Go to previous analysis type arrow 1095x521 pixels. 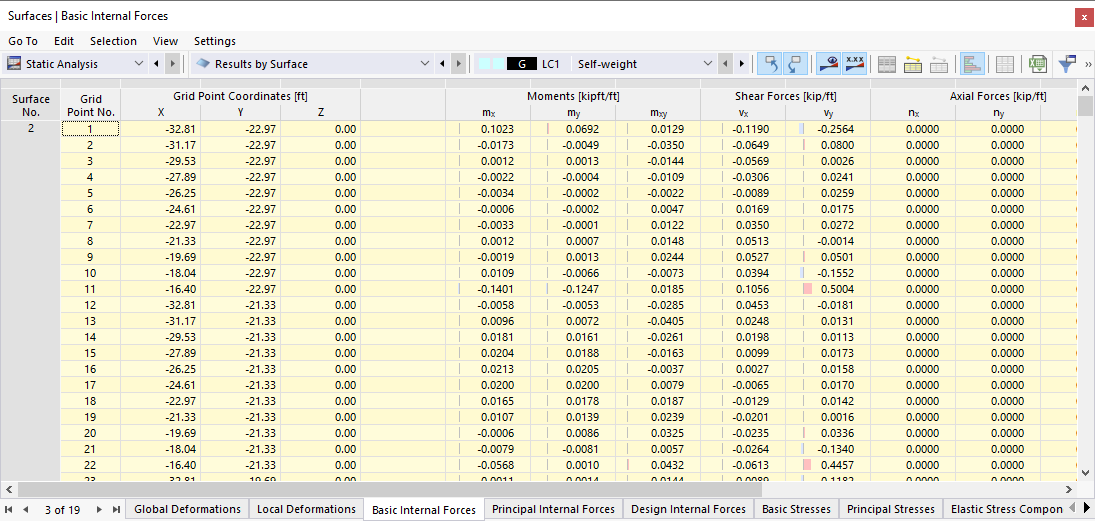pyautogui.click(x=156, y=64)
